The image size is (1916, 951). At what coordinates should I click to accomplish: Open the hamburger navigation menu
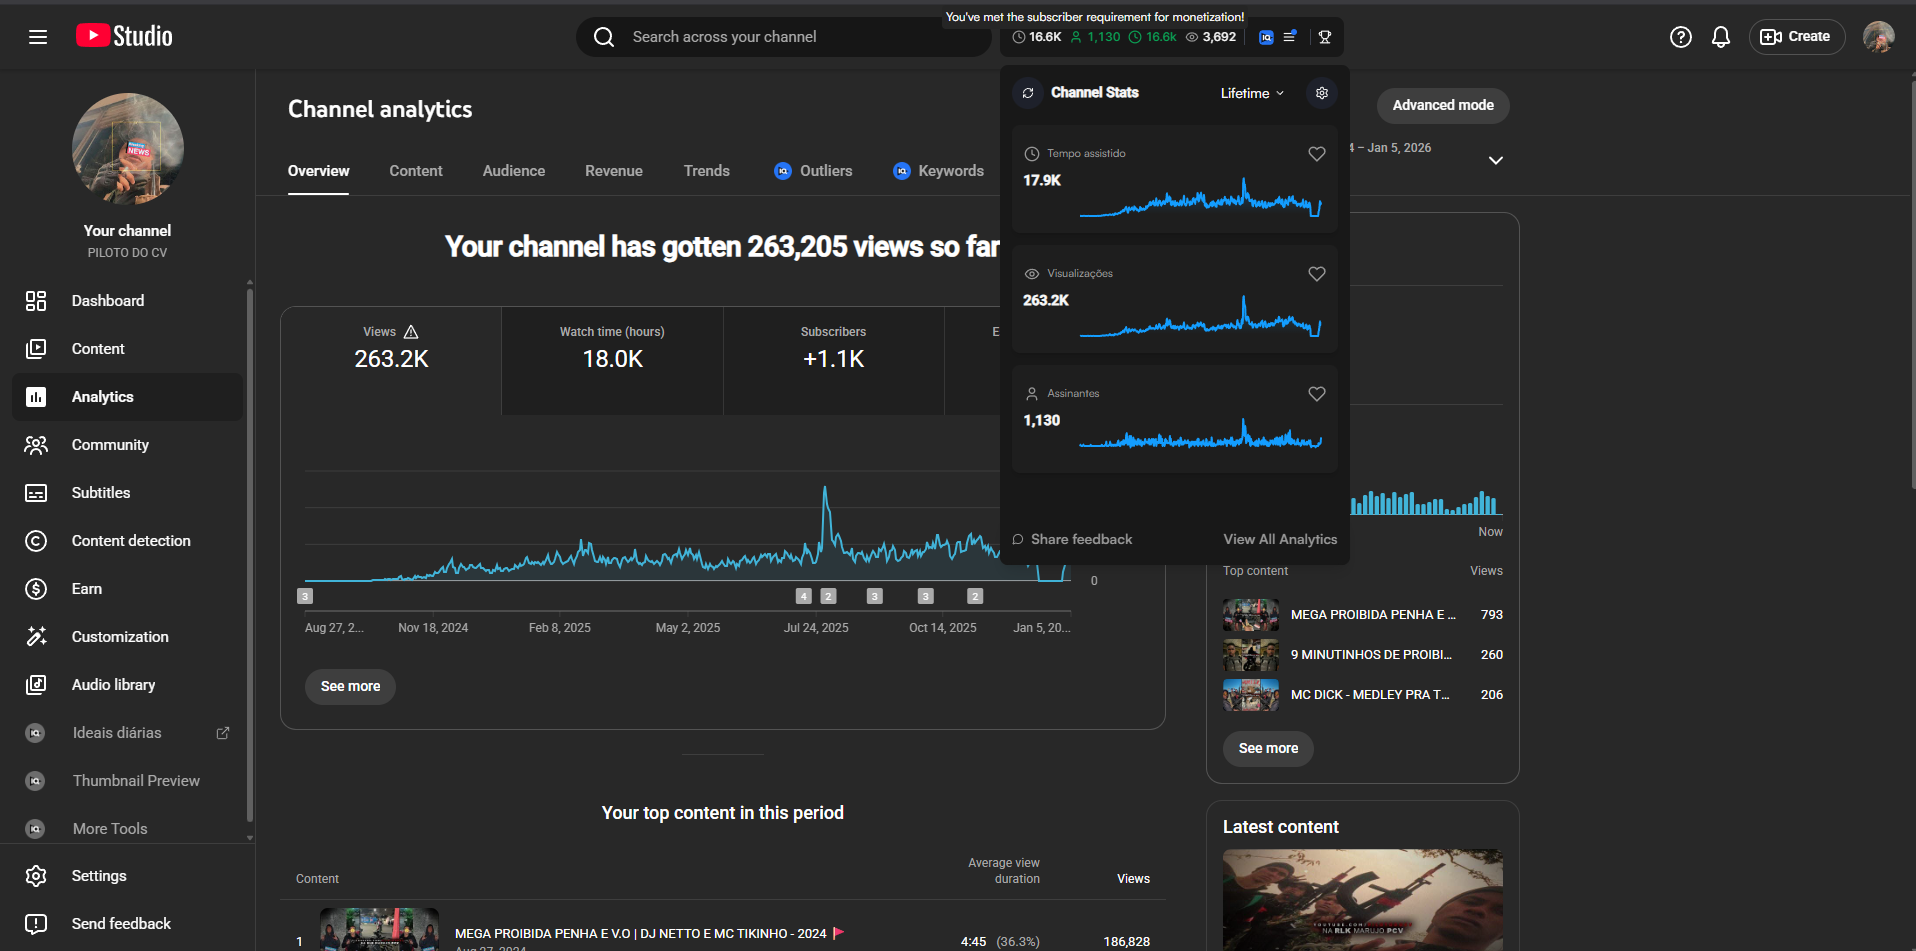[x=38, y=37]
